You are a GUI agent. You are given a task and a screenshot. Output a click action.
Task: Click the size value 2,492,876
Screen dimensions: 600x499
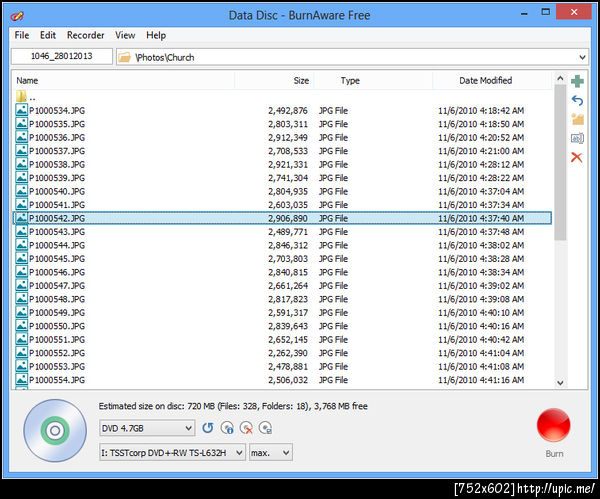coord(288,111)
